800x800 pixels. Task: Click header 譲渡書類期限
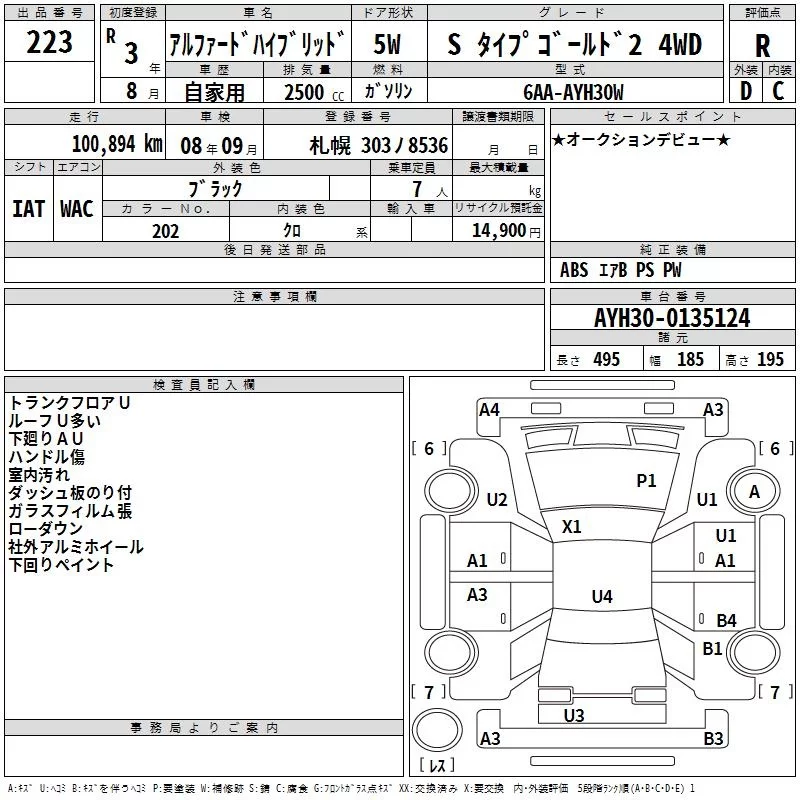498,116
